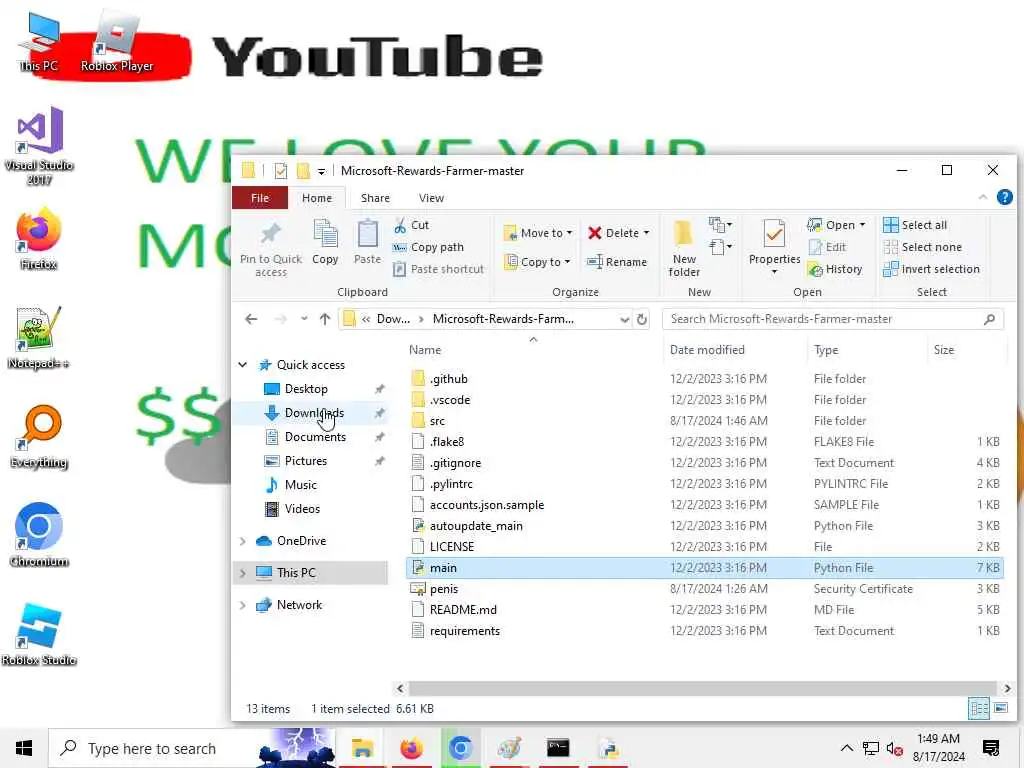Select the requirements text document
Screen dimensions: 1024x768
[x=704, y=631]
